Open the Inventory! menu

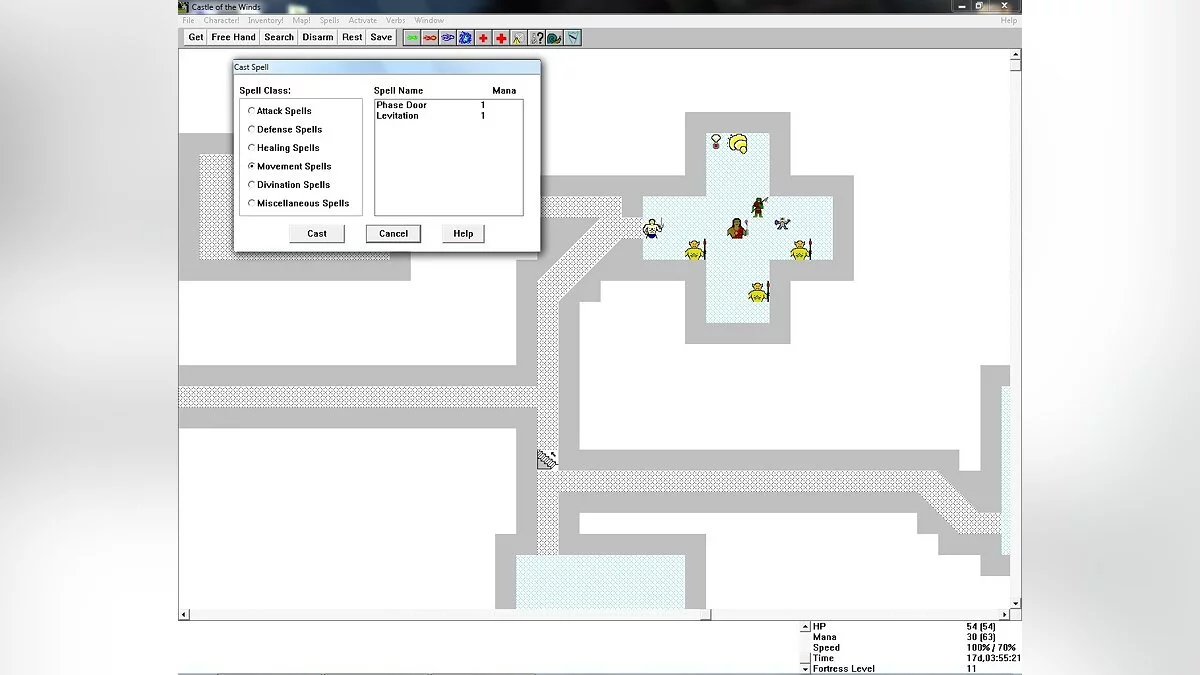pos(265,20)
